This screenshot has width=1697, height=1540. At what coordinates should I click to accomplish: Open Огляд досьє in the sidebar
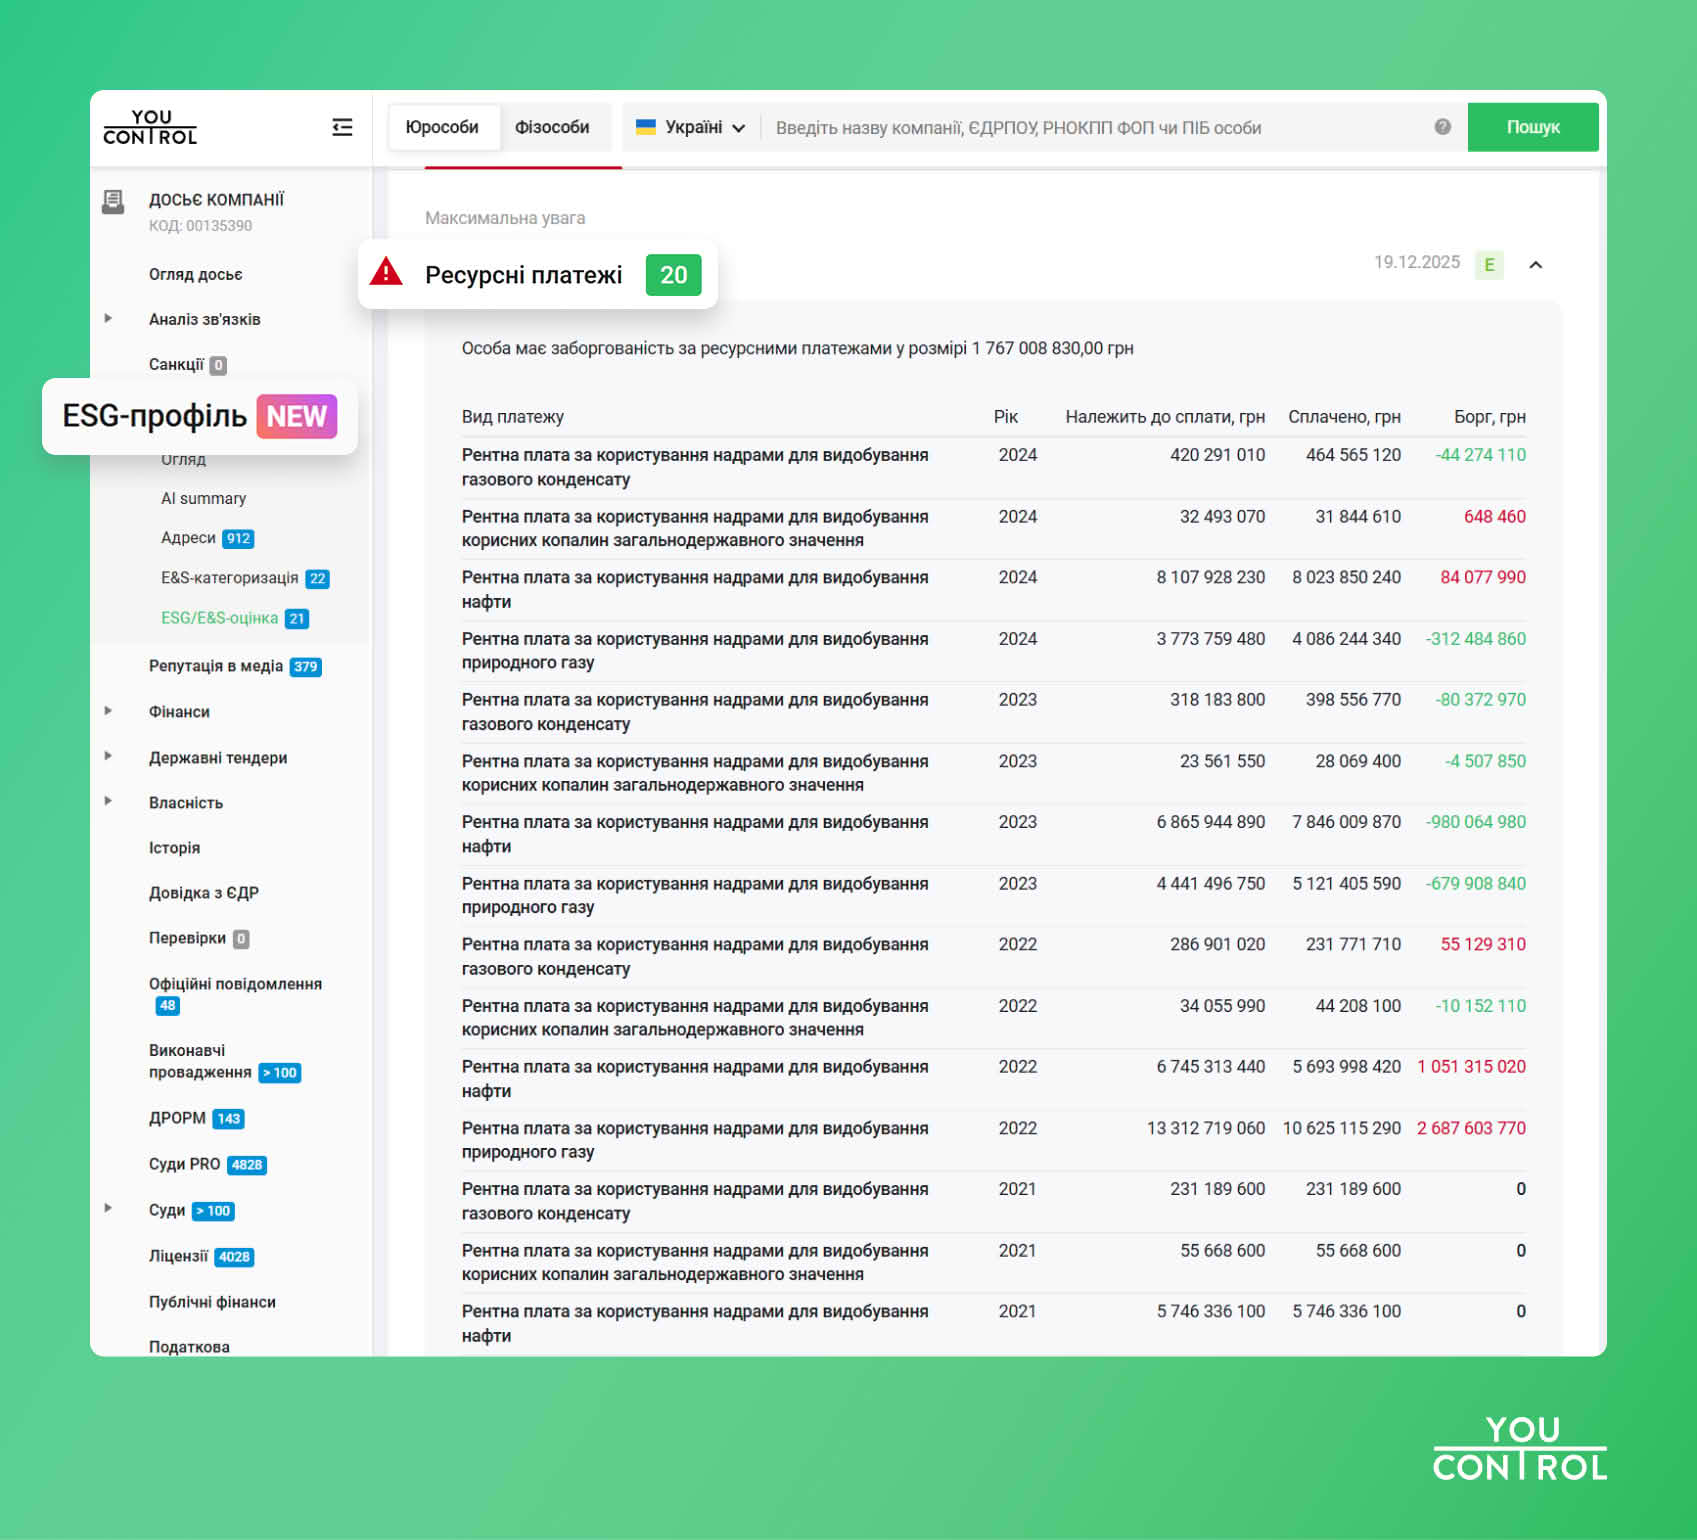pyautogui.click(x=196, y=273)
